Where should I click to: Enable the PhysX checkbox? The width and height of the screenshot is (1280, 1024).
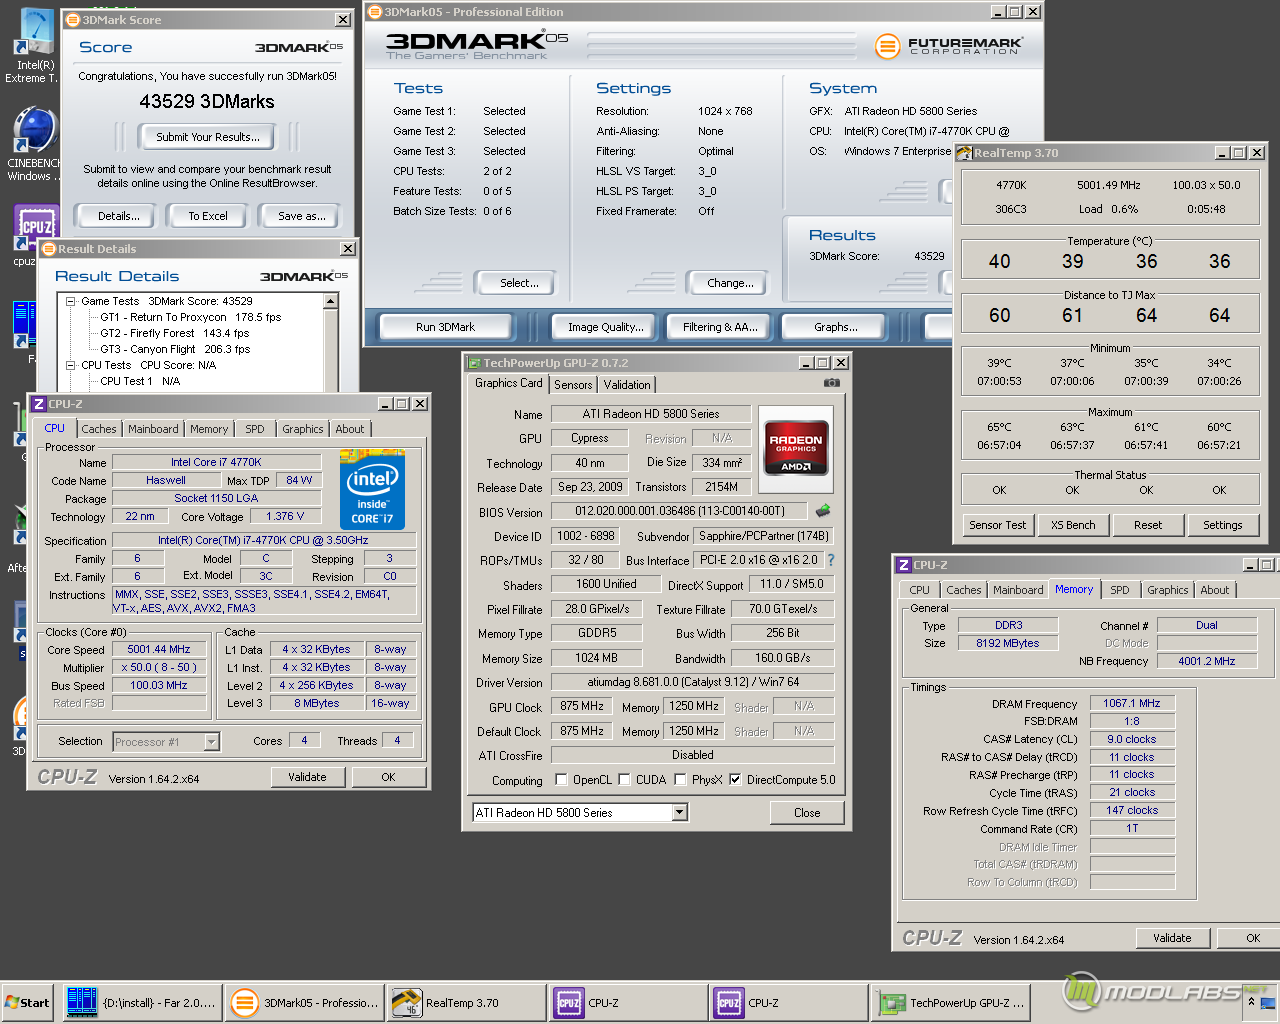click(680, 780)
